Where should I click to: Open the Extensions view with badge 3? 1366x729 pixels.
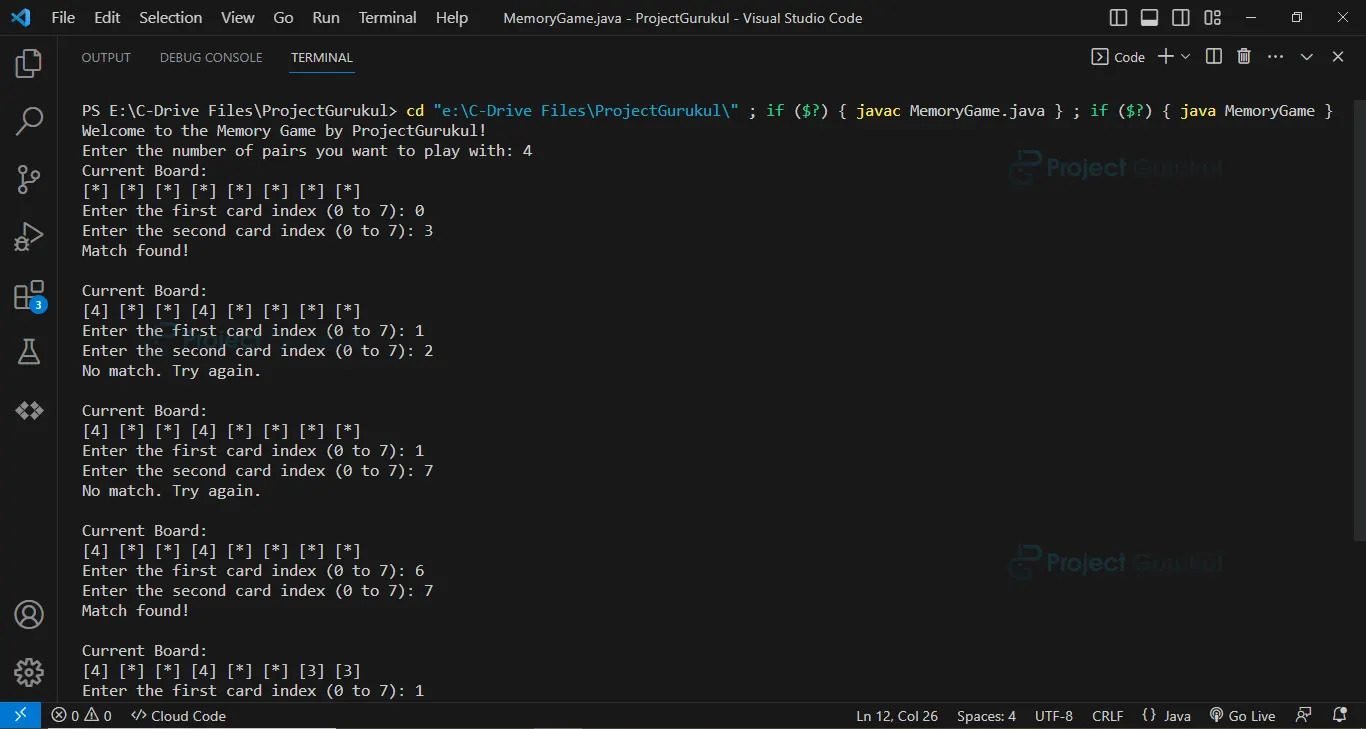pyautogui.click(x=29, y=295)
